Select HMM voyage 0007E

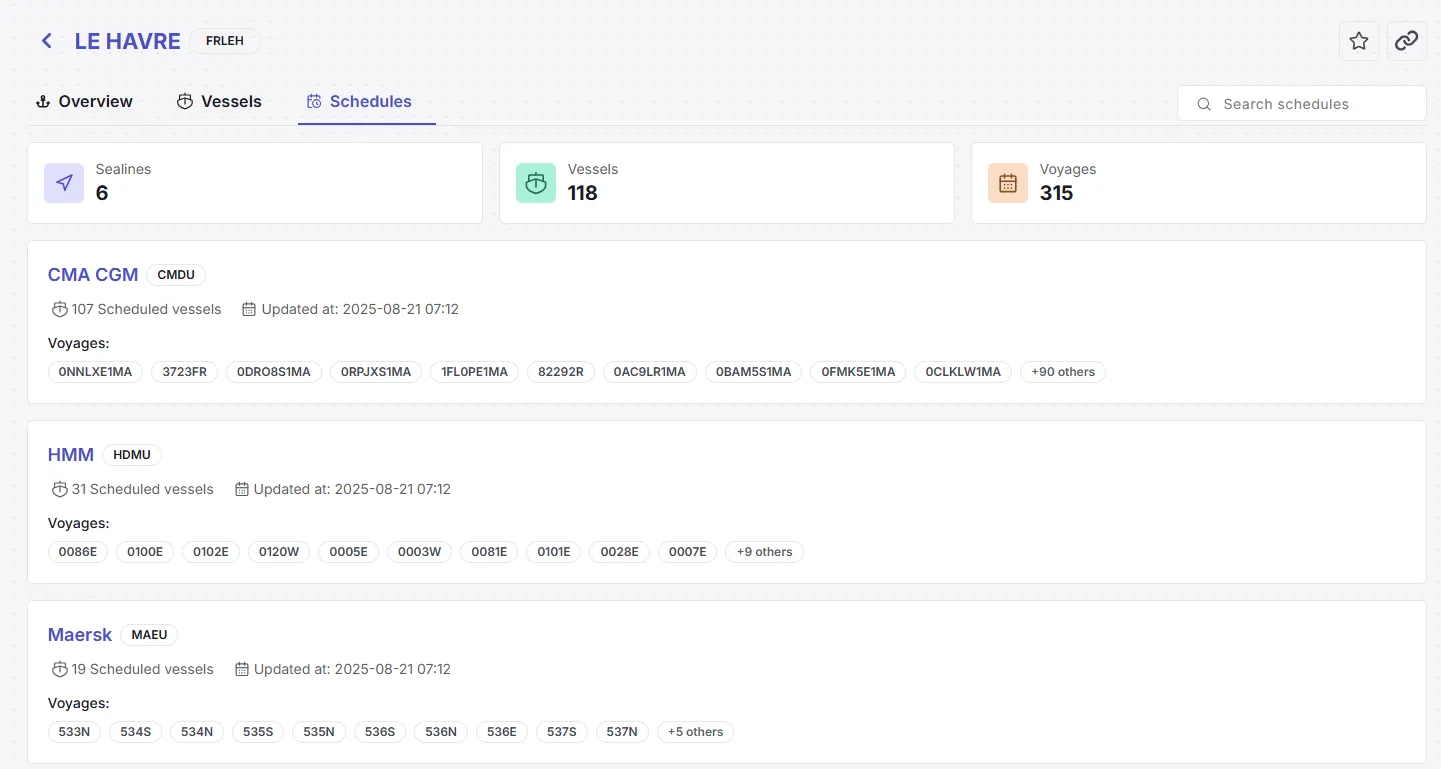688,552
